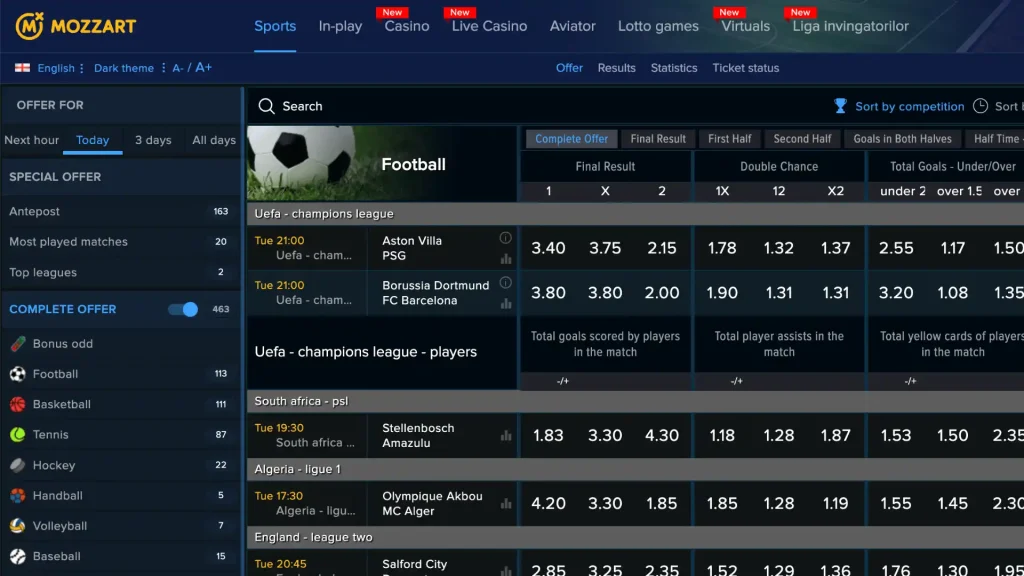The width and height of the screenshot is (1024, 576).
Task: Open Most played matches
Action: tap(121, 242)
